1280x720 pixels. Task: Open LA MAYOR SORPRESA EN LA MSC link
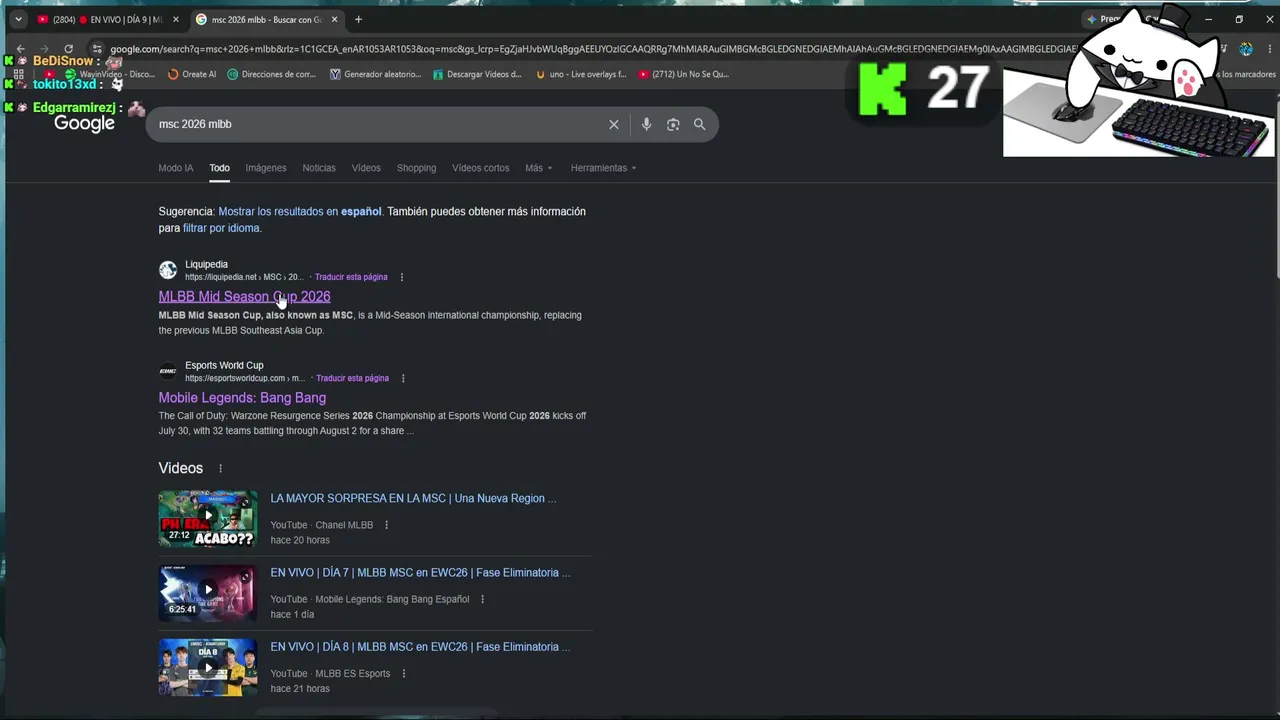point(413,498)
